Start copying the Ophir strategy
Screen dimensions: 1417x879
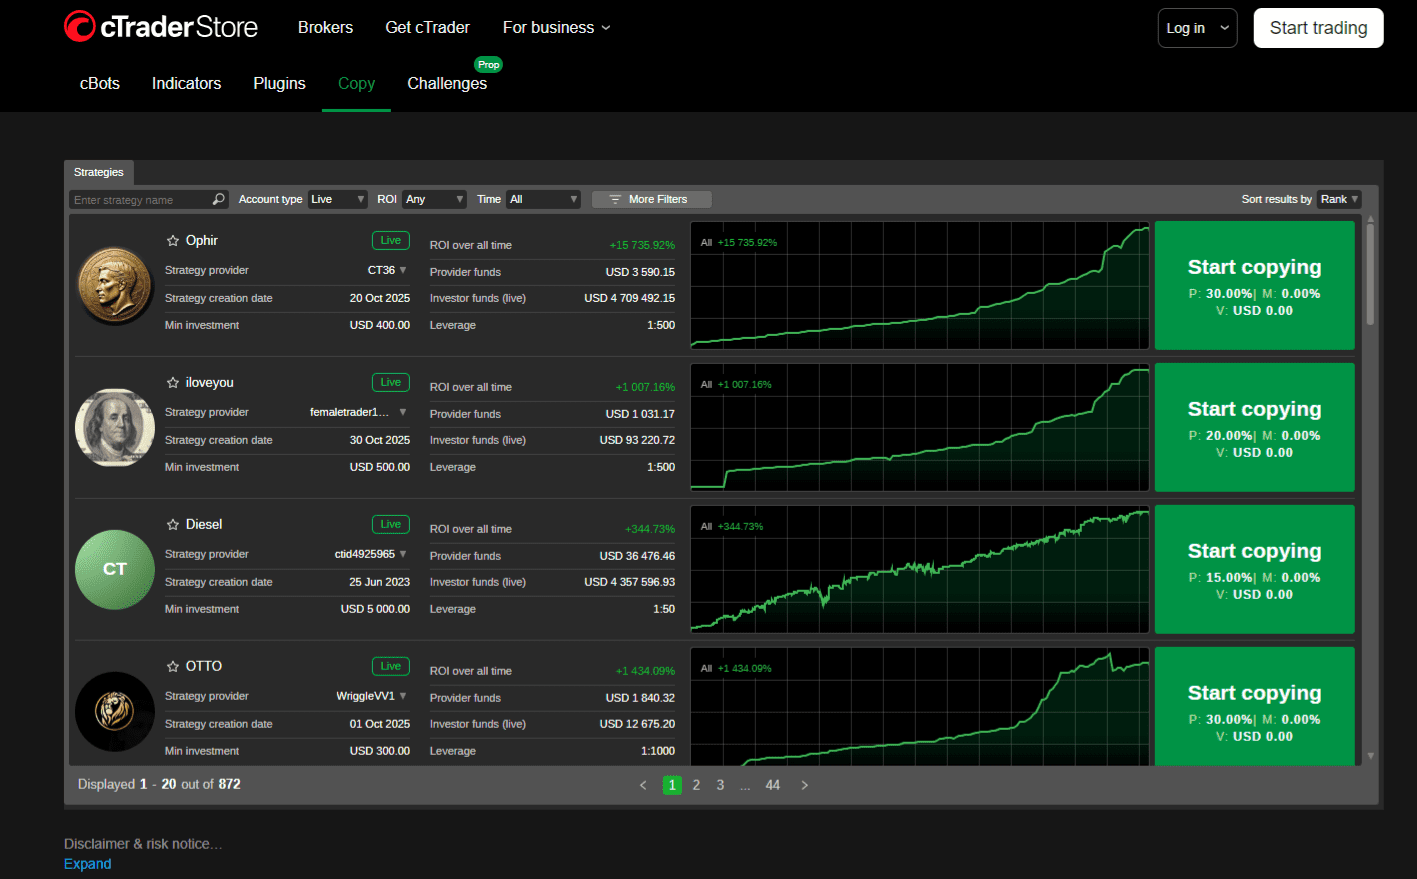(1254, 285)
